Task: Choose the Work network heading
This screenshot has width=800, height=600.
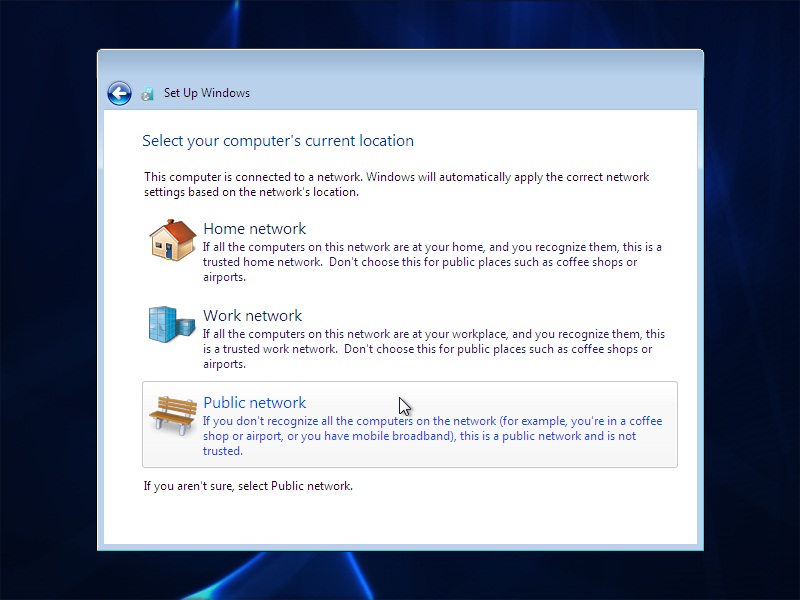Action: [x=253, y=315]
